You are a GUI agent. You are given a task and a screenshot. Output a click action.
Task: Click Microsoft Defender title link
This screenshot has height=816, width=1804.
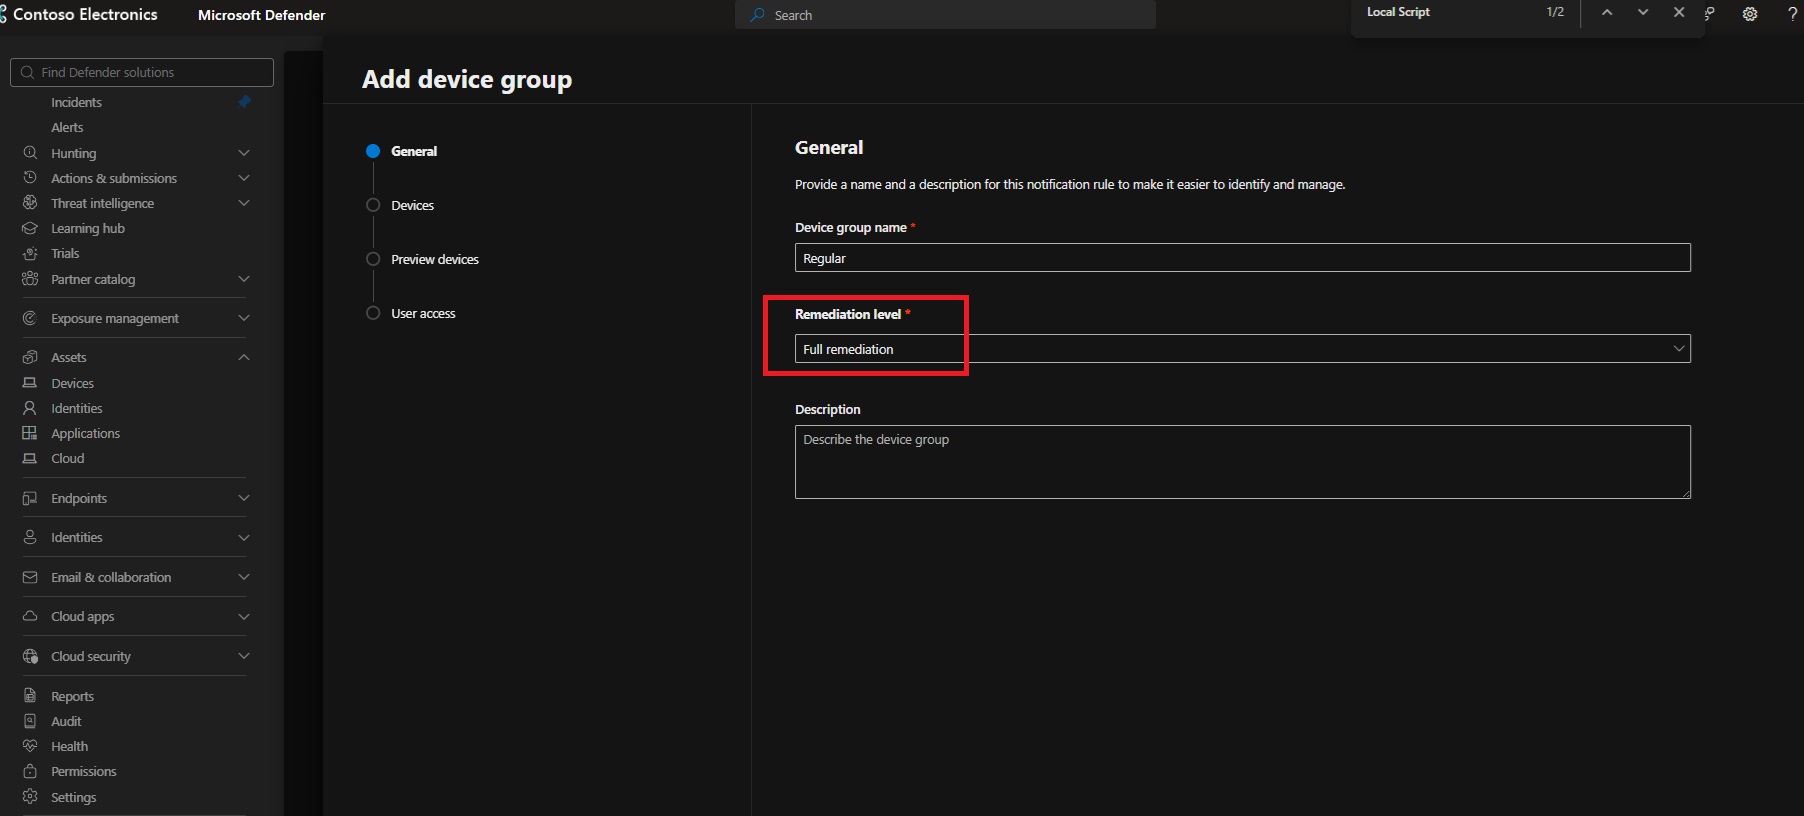(x=261, y=15)
